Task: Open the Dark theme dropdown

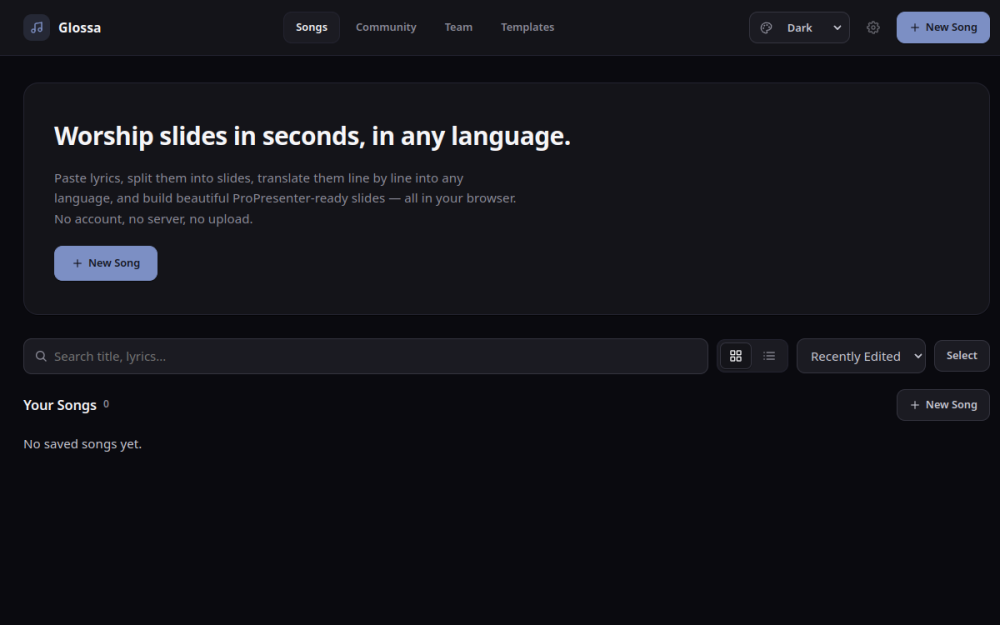Action: point(799,27)
